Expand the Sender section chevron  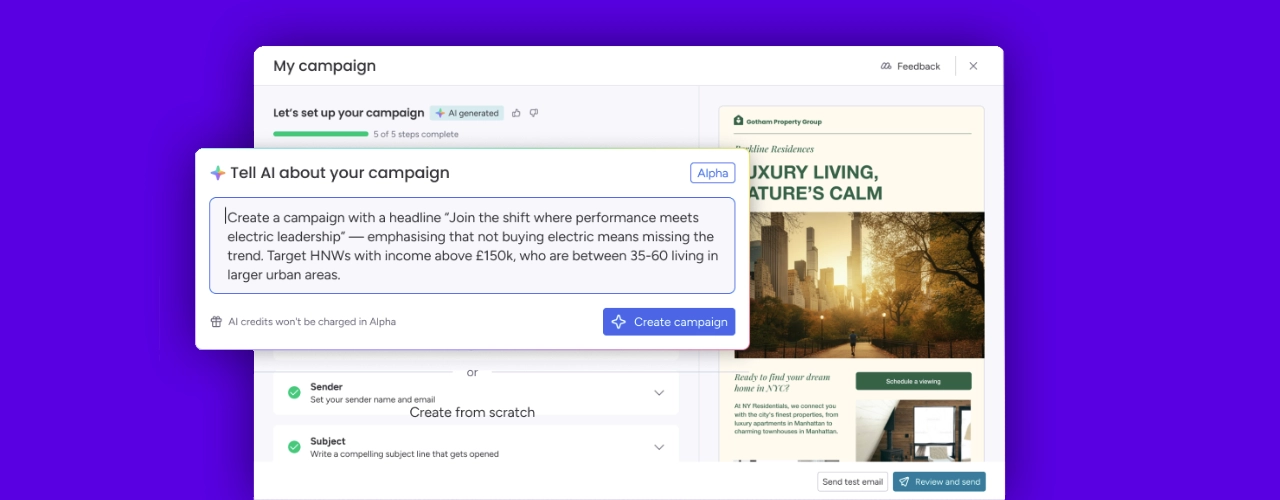tap(658, 393)
